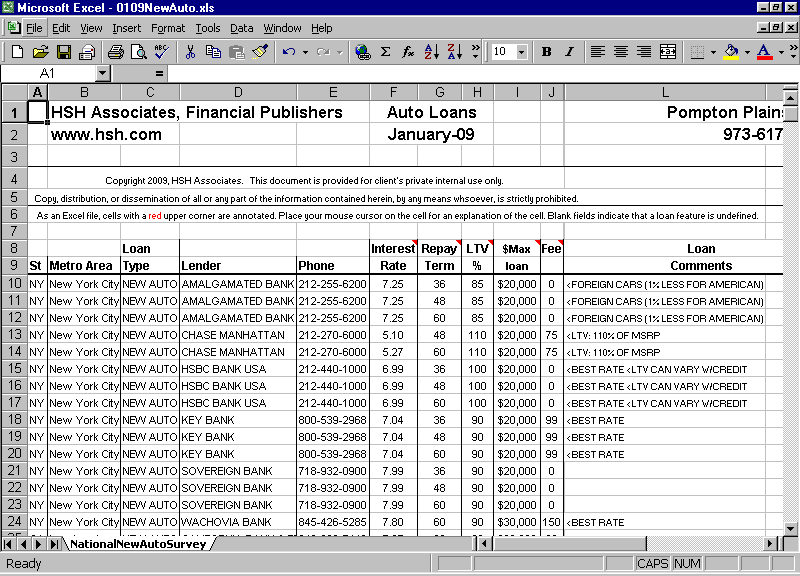Open the File menu
The width and height of the screenshot is (800, 576).
(34, 28)
